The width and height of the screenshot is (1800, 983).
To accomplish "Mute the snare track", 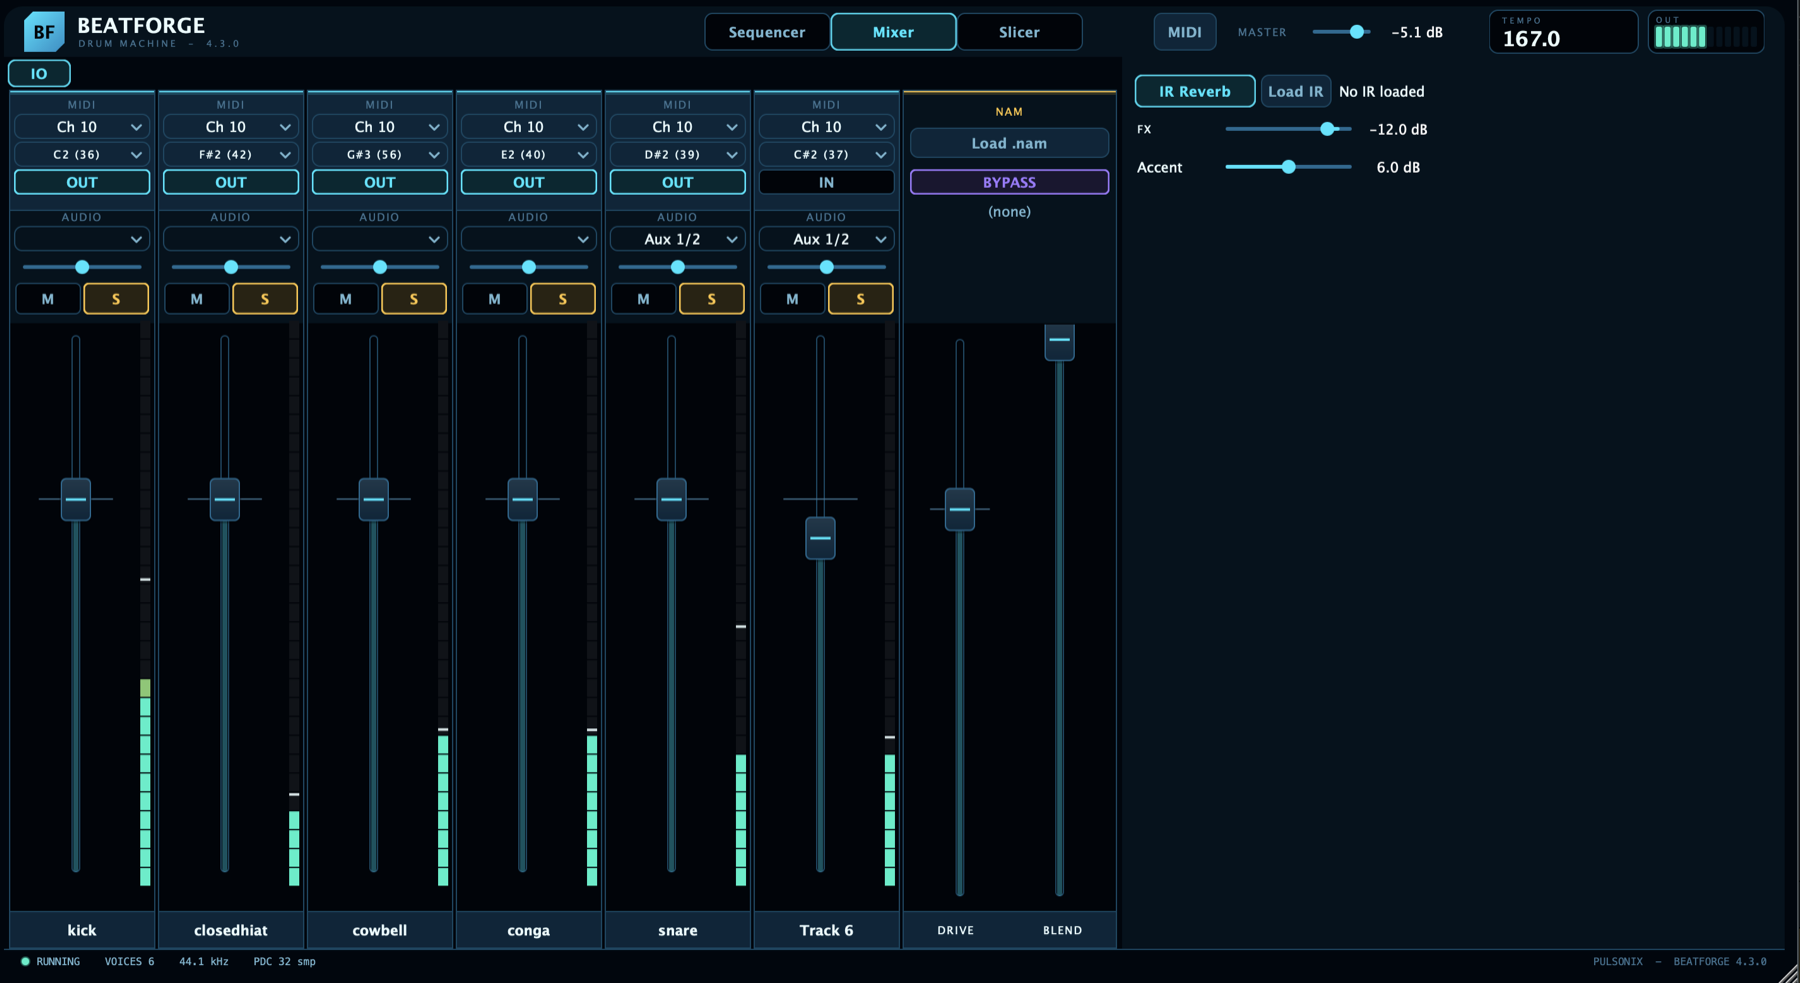I will pos(644,298).
